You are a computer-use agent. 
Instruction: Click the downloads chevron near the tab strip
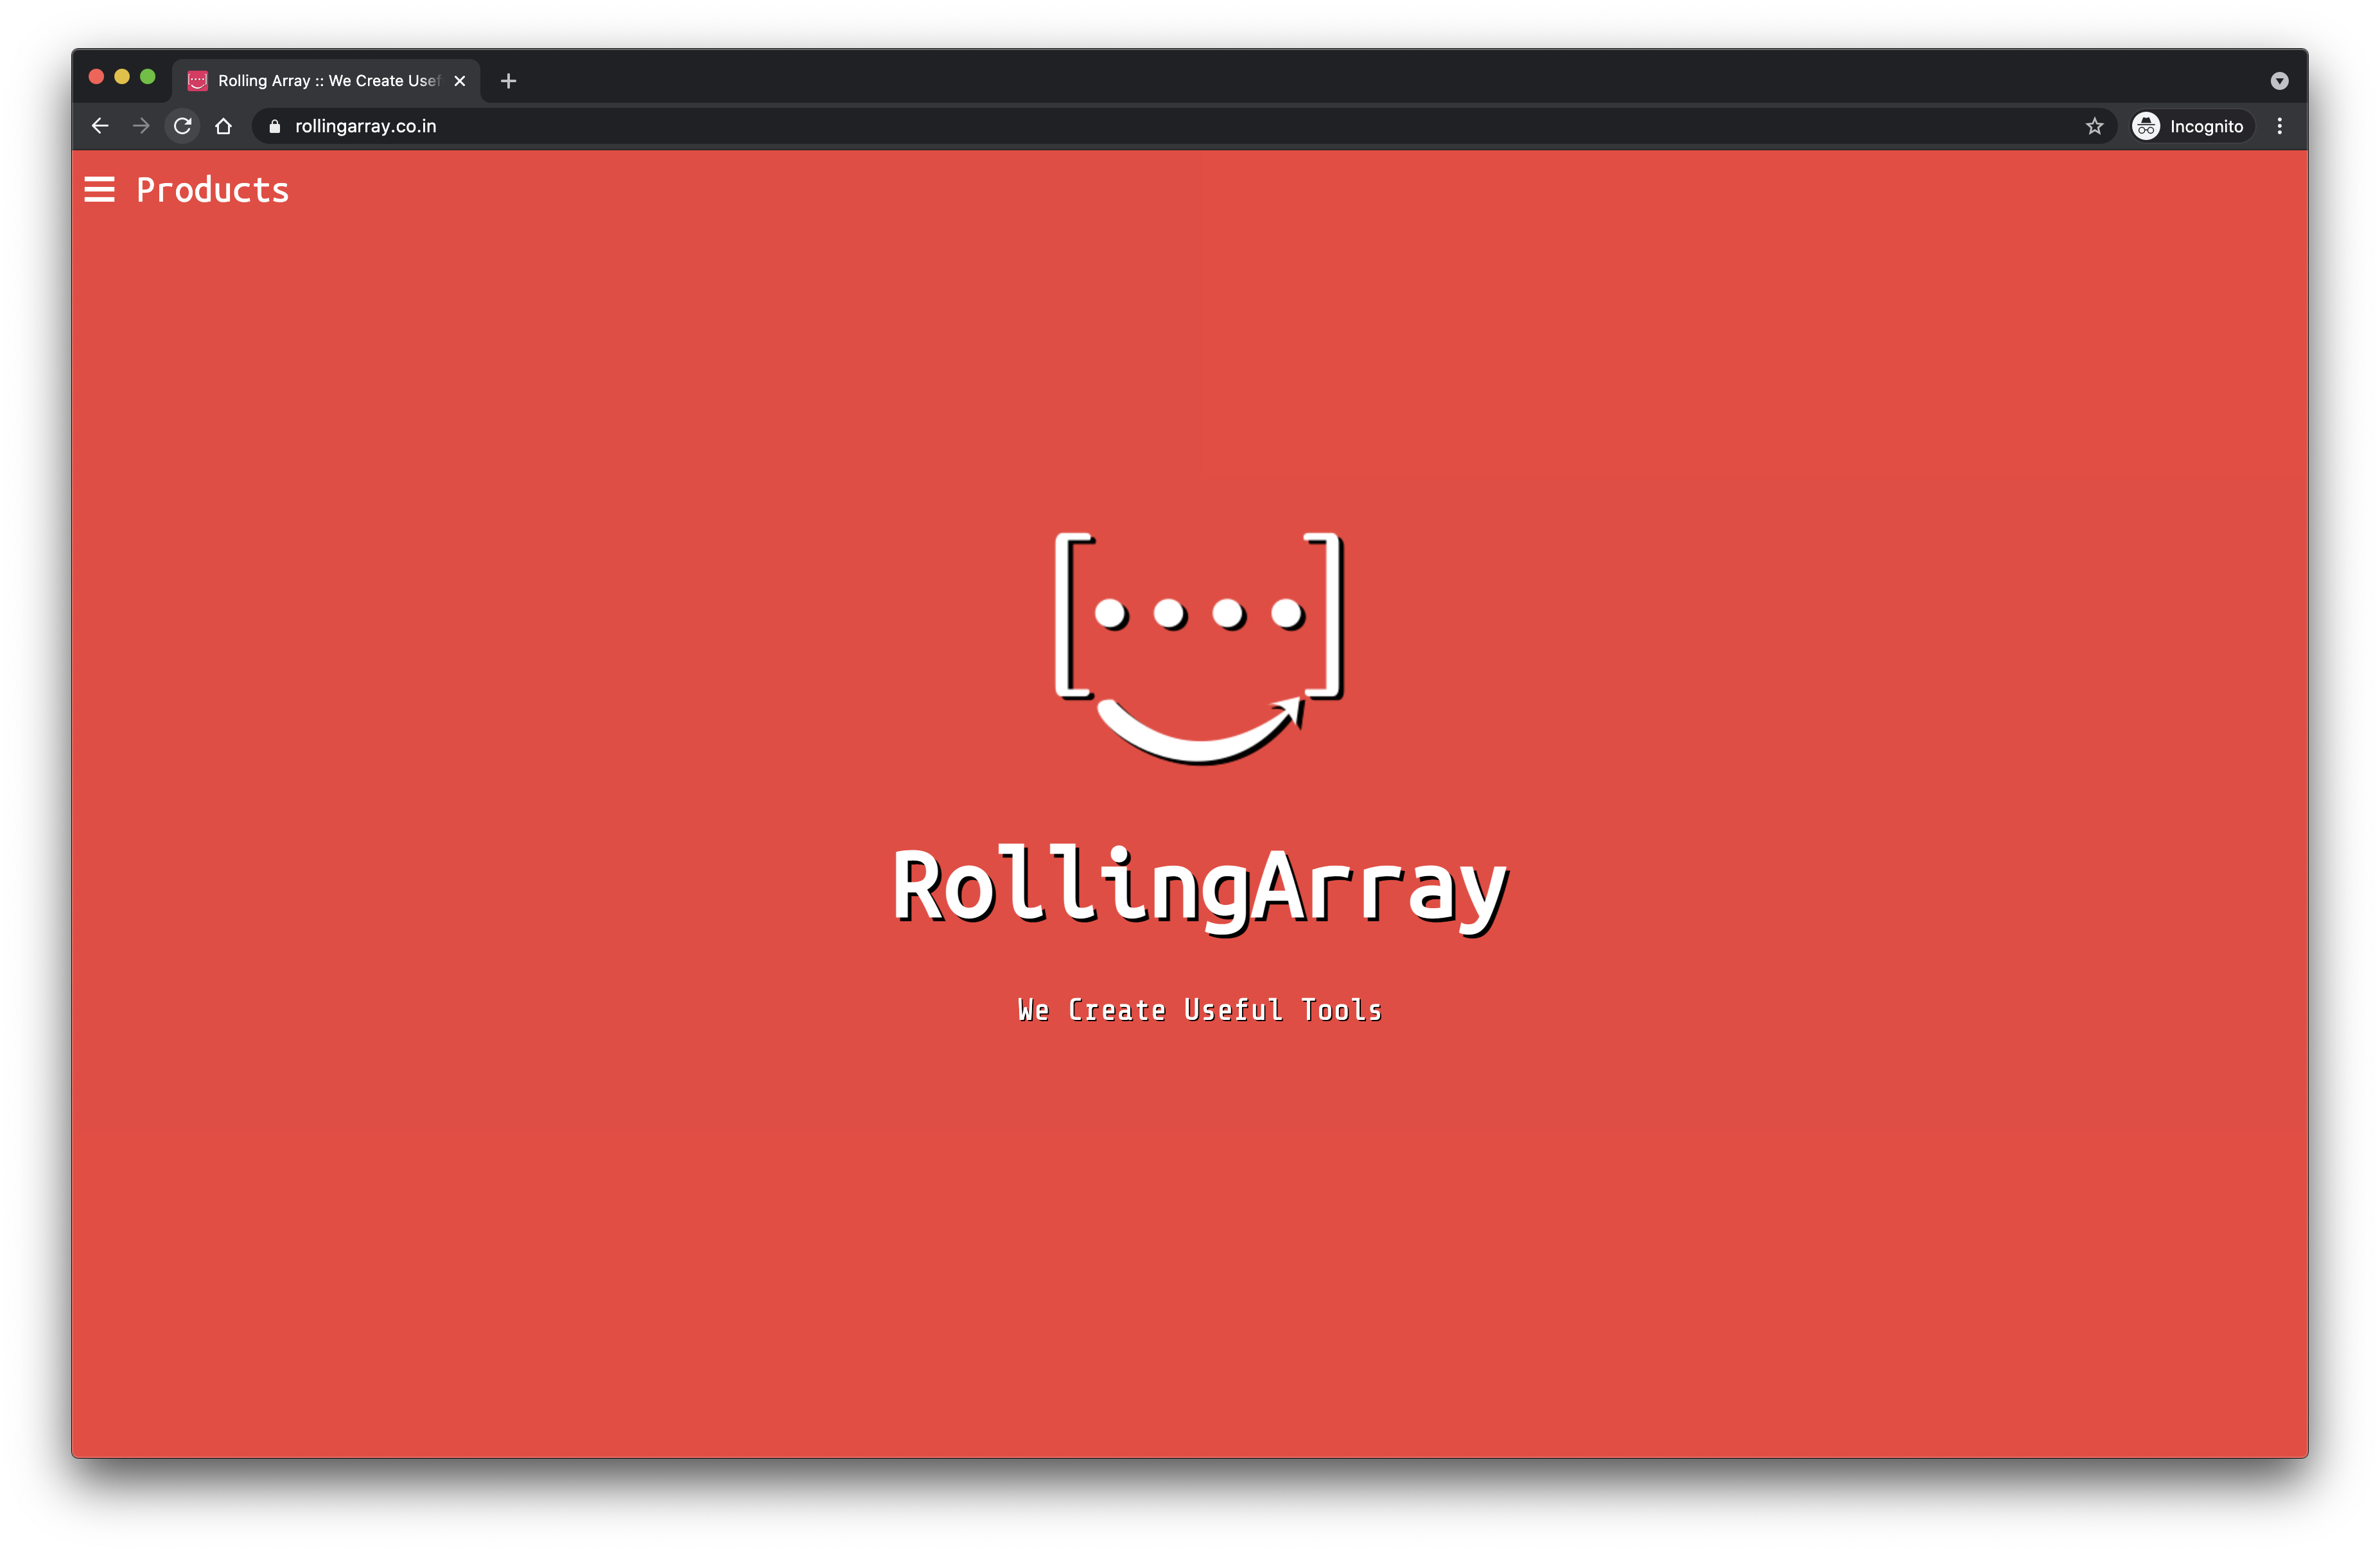click(x=2279, y=80)
